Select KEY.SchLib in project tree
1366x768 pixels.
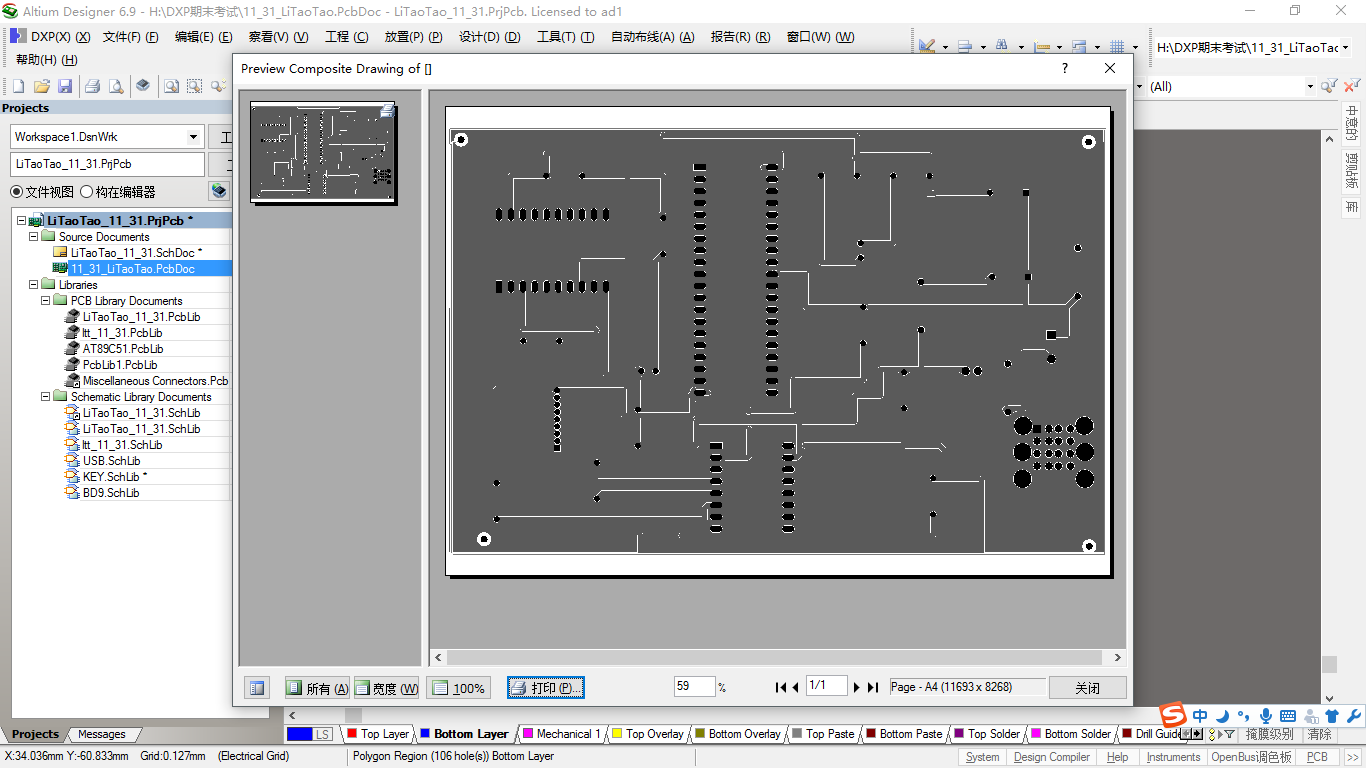pyautogui.click(x=112, y=477)
